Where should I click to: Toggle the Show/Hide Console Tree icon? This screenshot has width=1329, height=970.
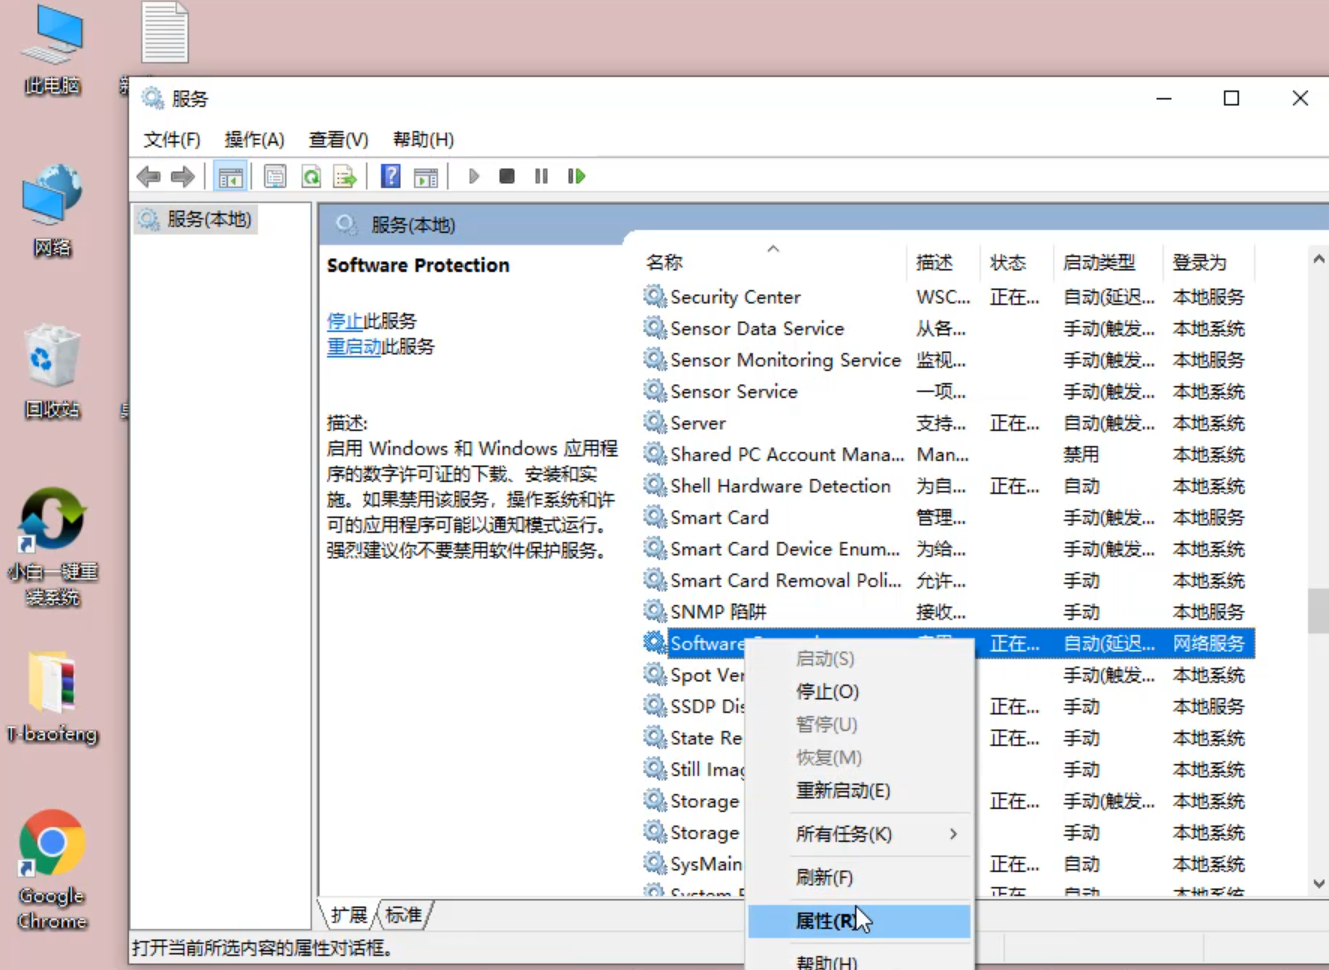pos(230,177)
